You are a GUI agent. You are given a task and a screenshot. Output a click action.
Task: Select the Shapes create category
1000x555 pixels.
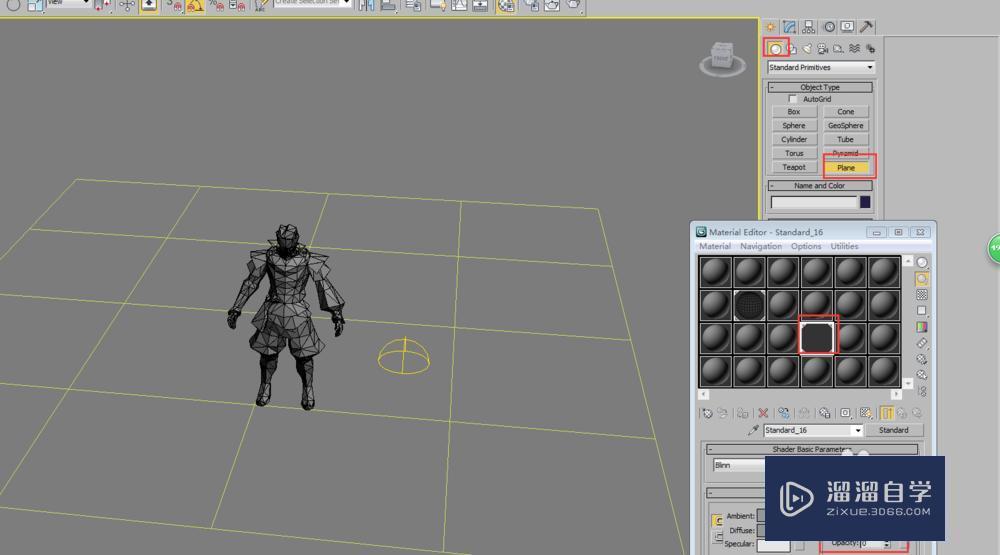pyautogui.click(x=791, y=48)
